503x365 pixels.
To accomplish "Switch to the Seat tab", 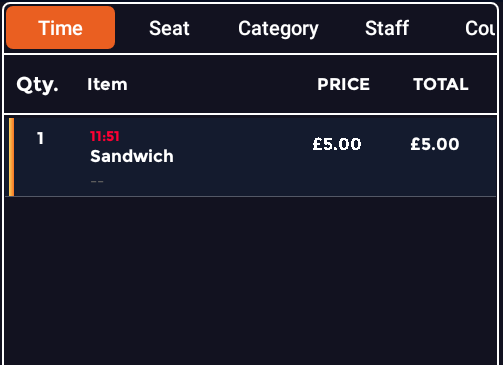I will pyautogui.click(x=169, y=28).
